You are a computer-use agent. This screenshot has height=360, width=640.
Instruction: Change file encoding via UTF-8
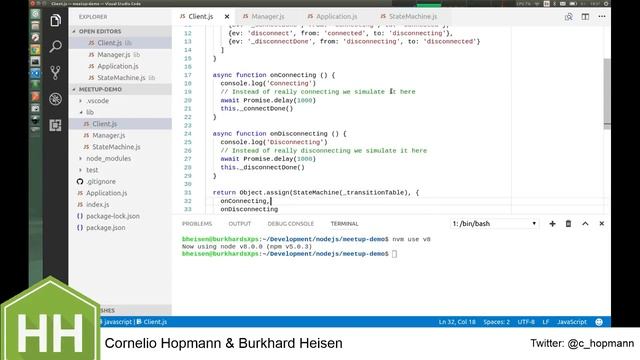tap(526, 322)
